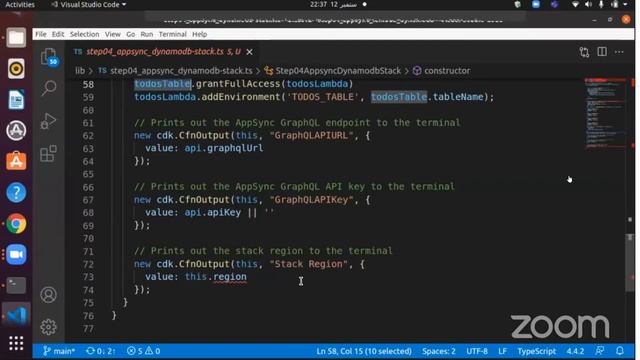The width and height of the screenshot is (640, 360).
Task: Switch to Visual Studio Code dock icon
Action: [x=16, y=315]
